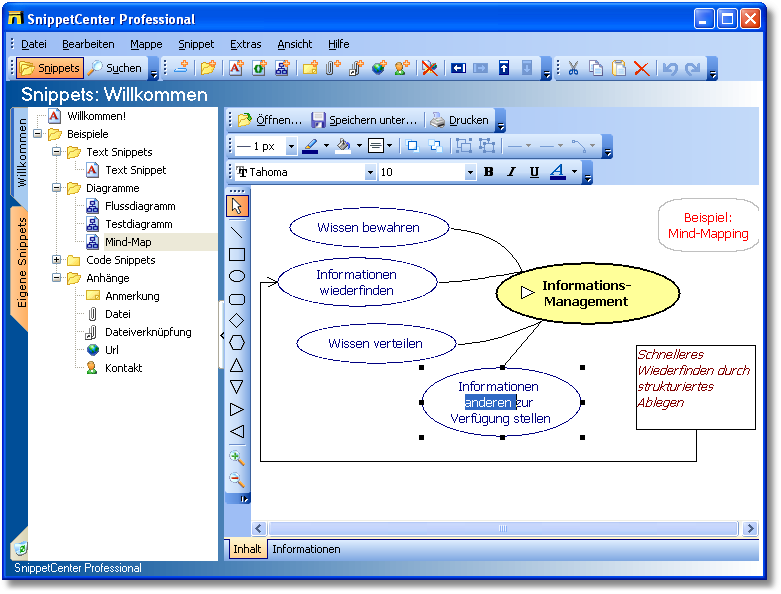
Task: Collapse the Diagramme folder
Action: click(x=57, y=188)
